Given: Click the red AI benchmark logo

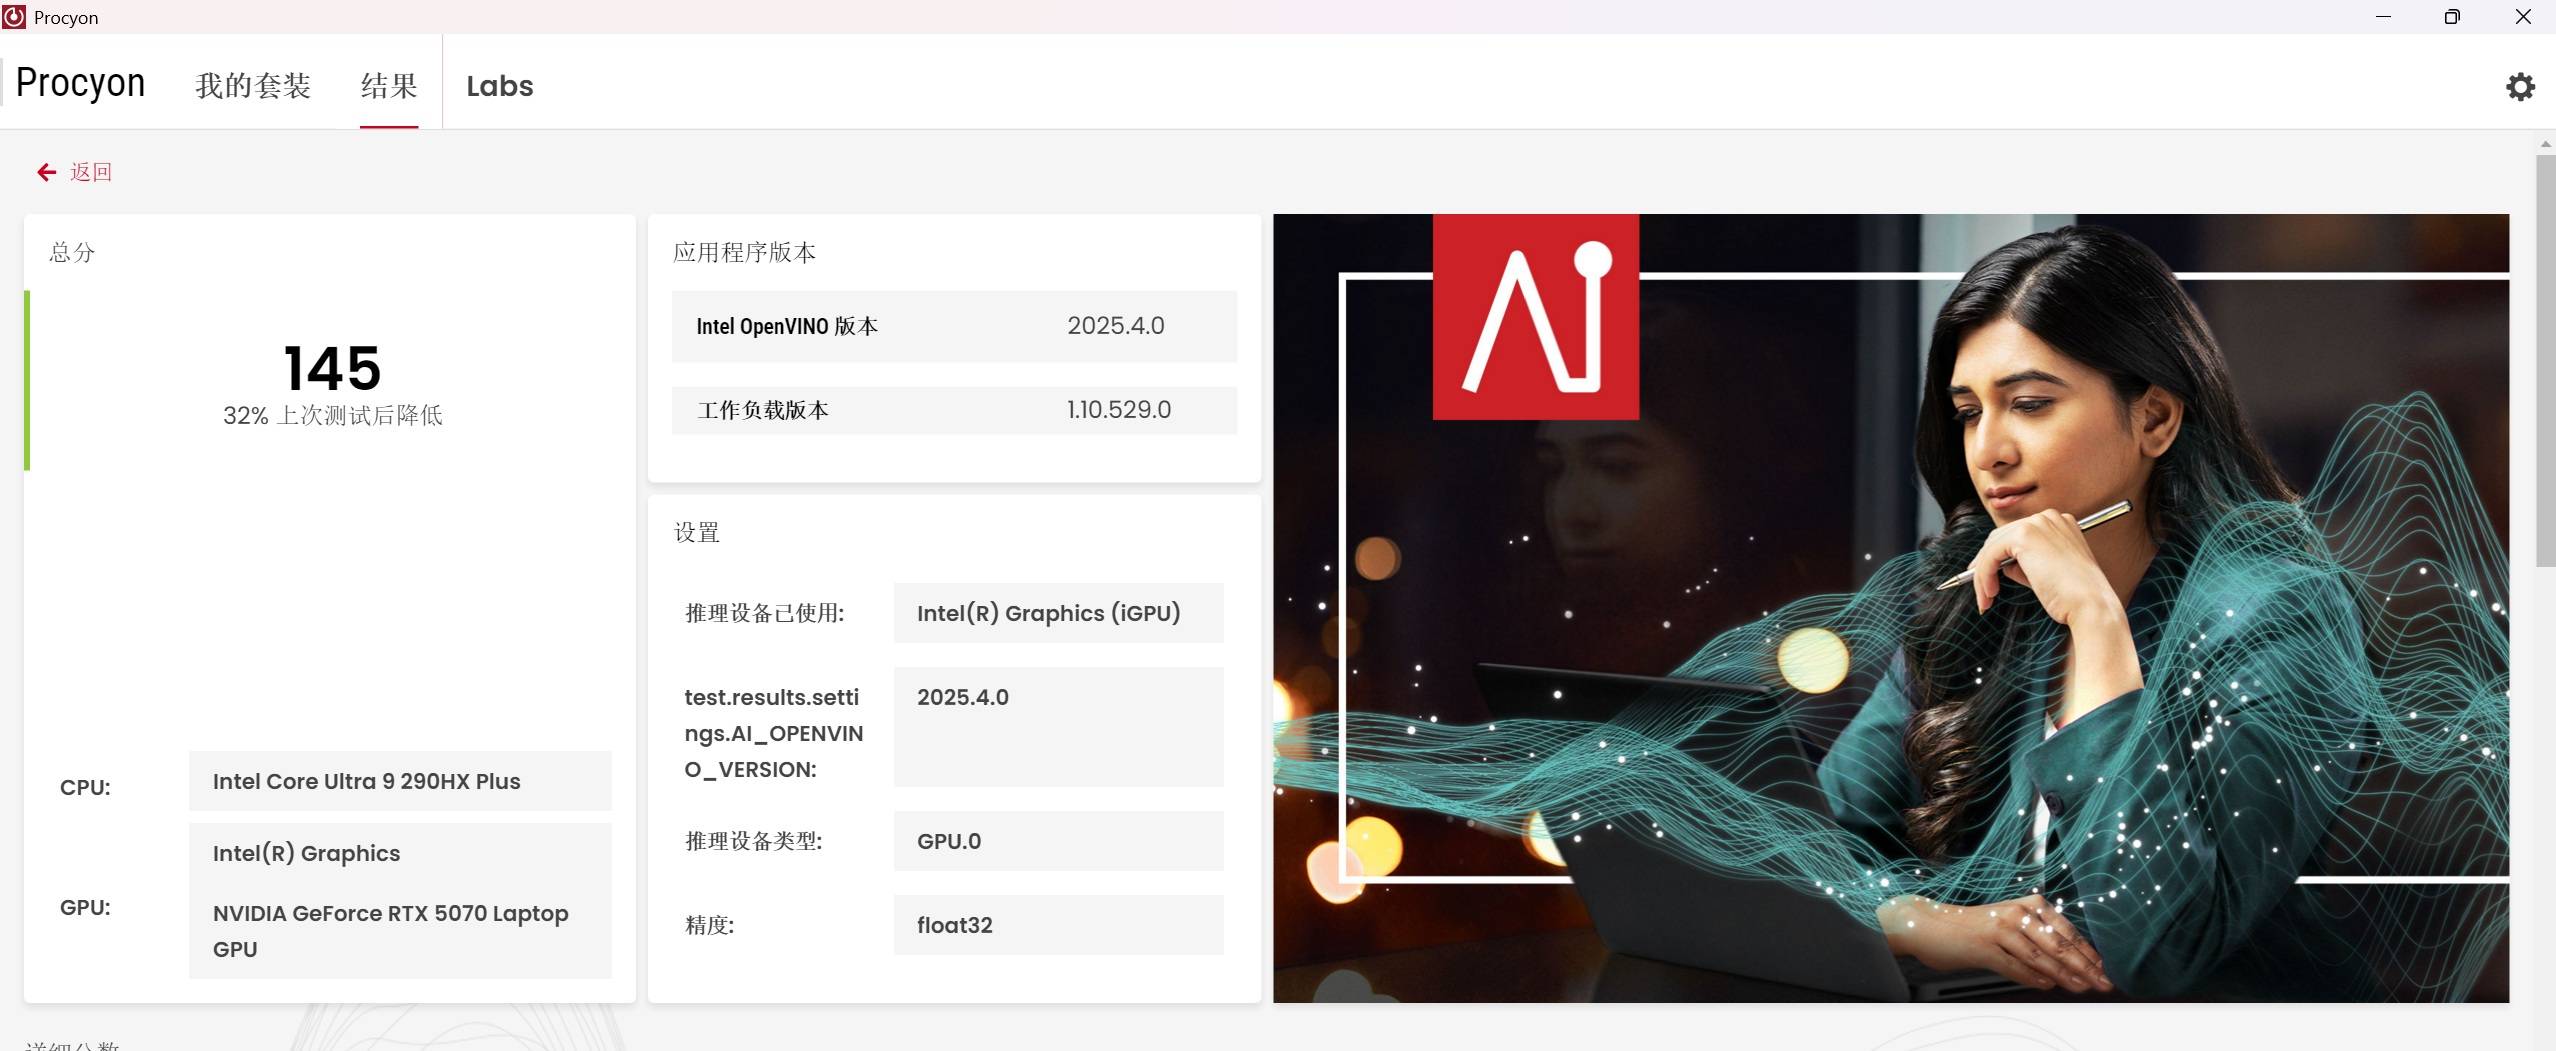Looking at the screenshot, I should pos(1535,317).
